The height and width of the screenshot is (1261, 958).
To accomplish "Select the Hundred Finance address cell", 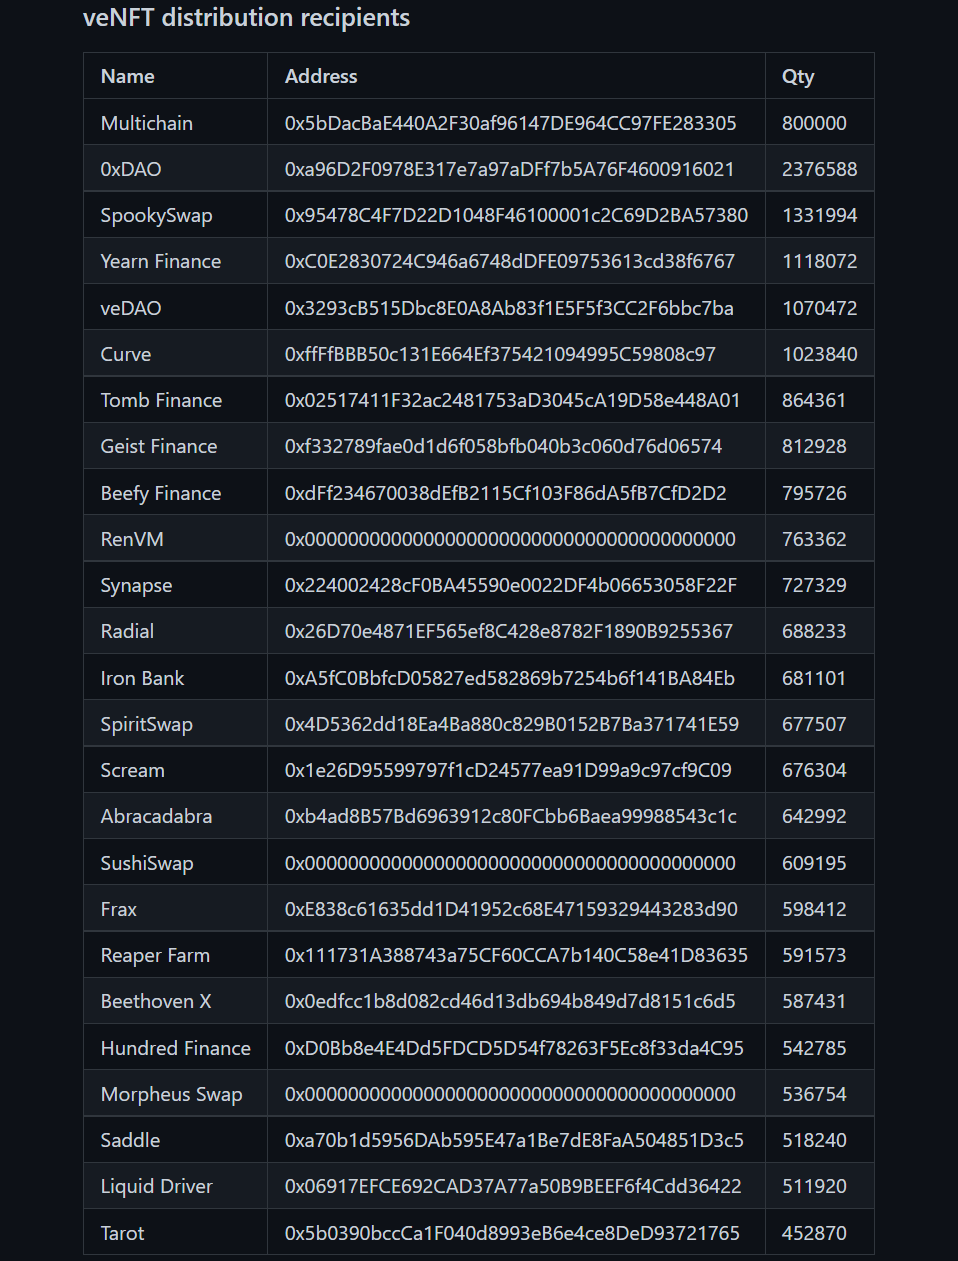I will click(516, 1048).
